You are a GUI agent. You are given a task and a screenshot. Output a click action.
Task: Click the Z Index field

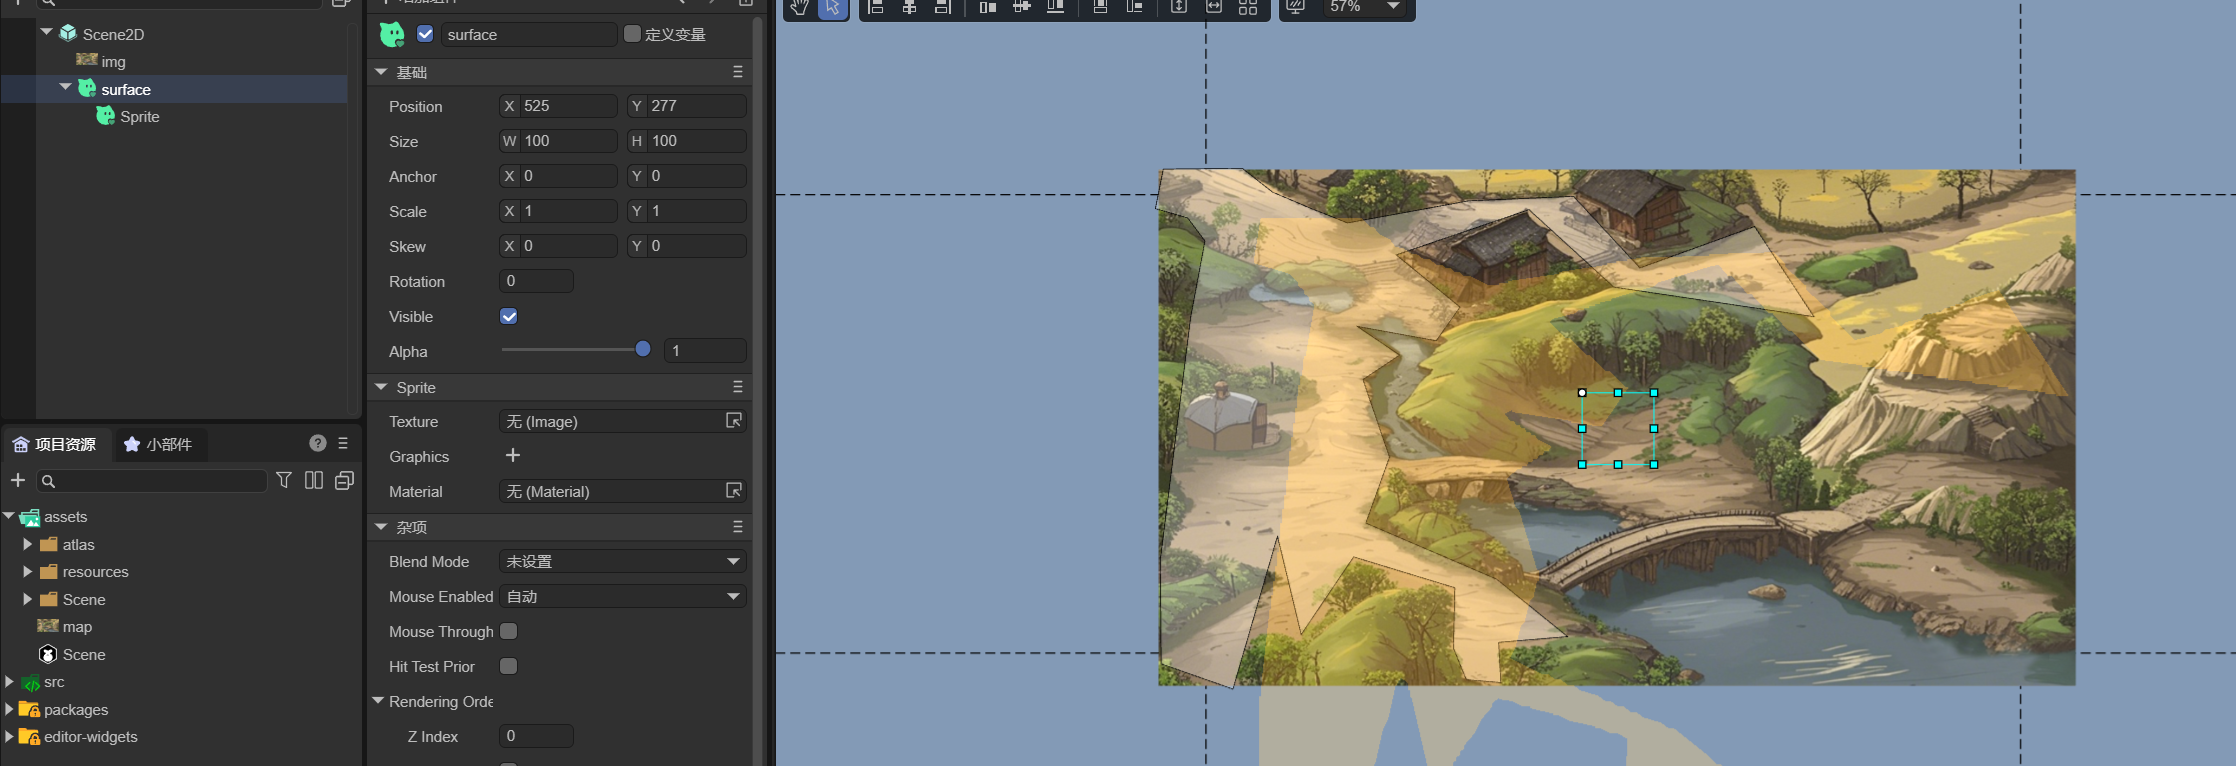[x=536, y=736]
